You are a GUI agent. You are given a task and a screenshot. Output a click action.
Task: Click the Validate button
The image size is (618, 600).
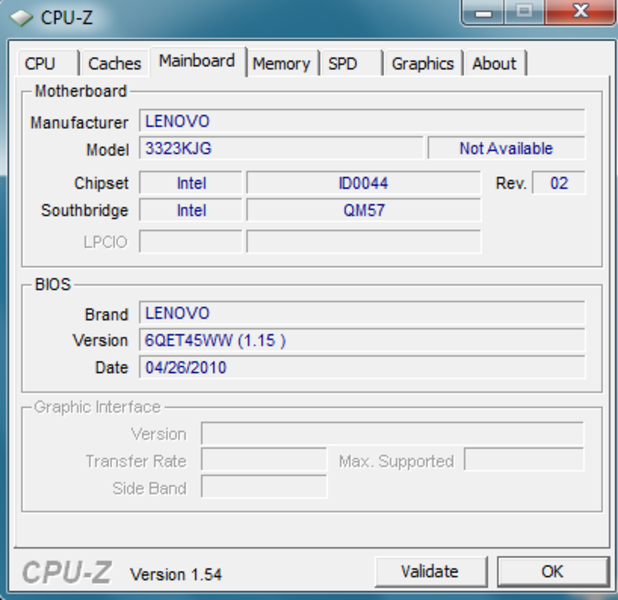[x=431, y=571]
